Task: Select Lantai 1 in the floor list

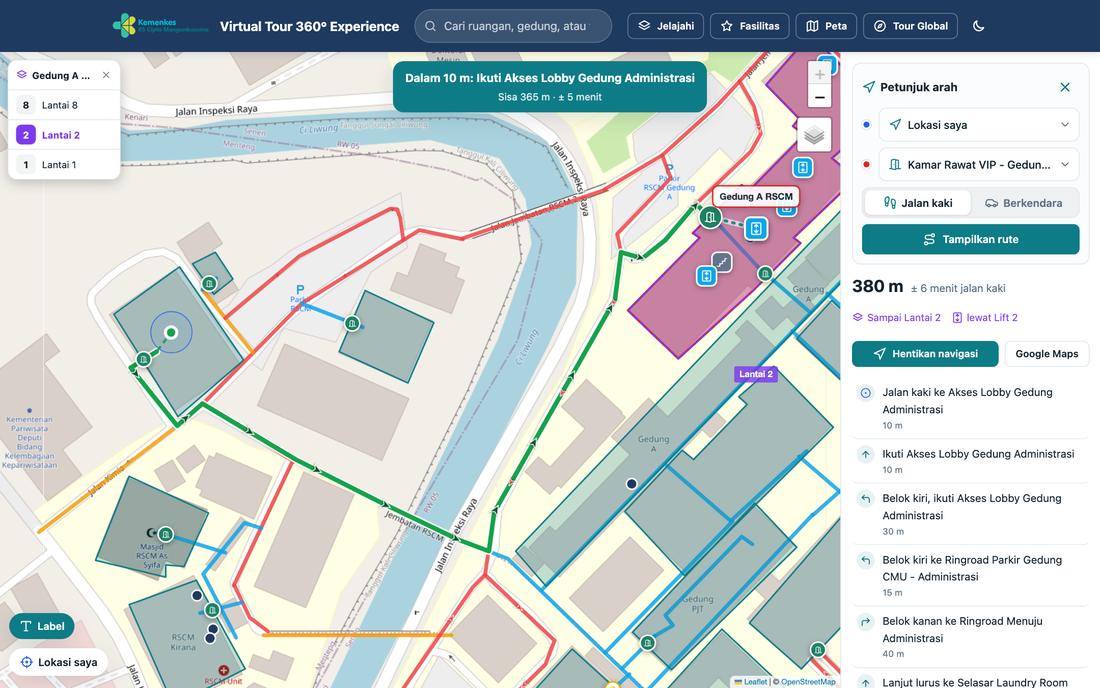Action: tap(64, 165)
